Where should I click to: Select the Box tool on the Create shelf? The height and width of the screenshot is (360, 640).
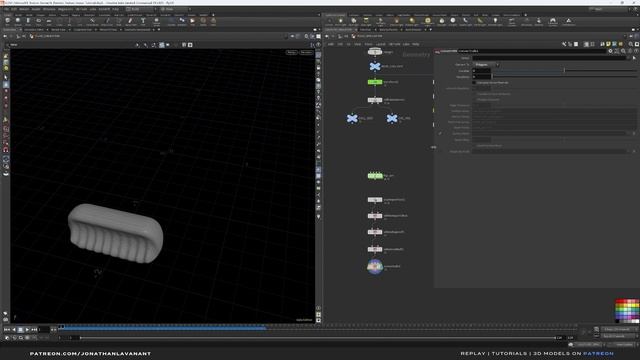coord(7,21)
